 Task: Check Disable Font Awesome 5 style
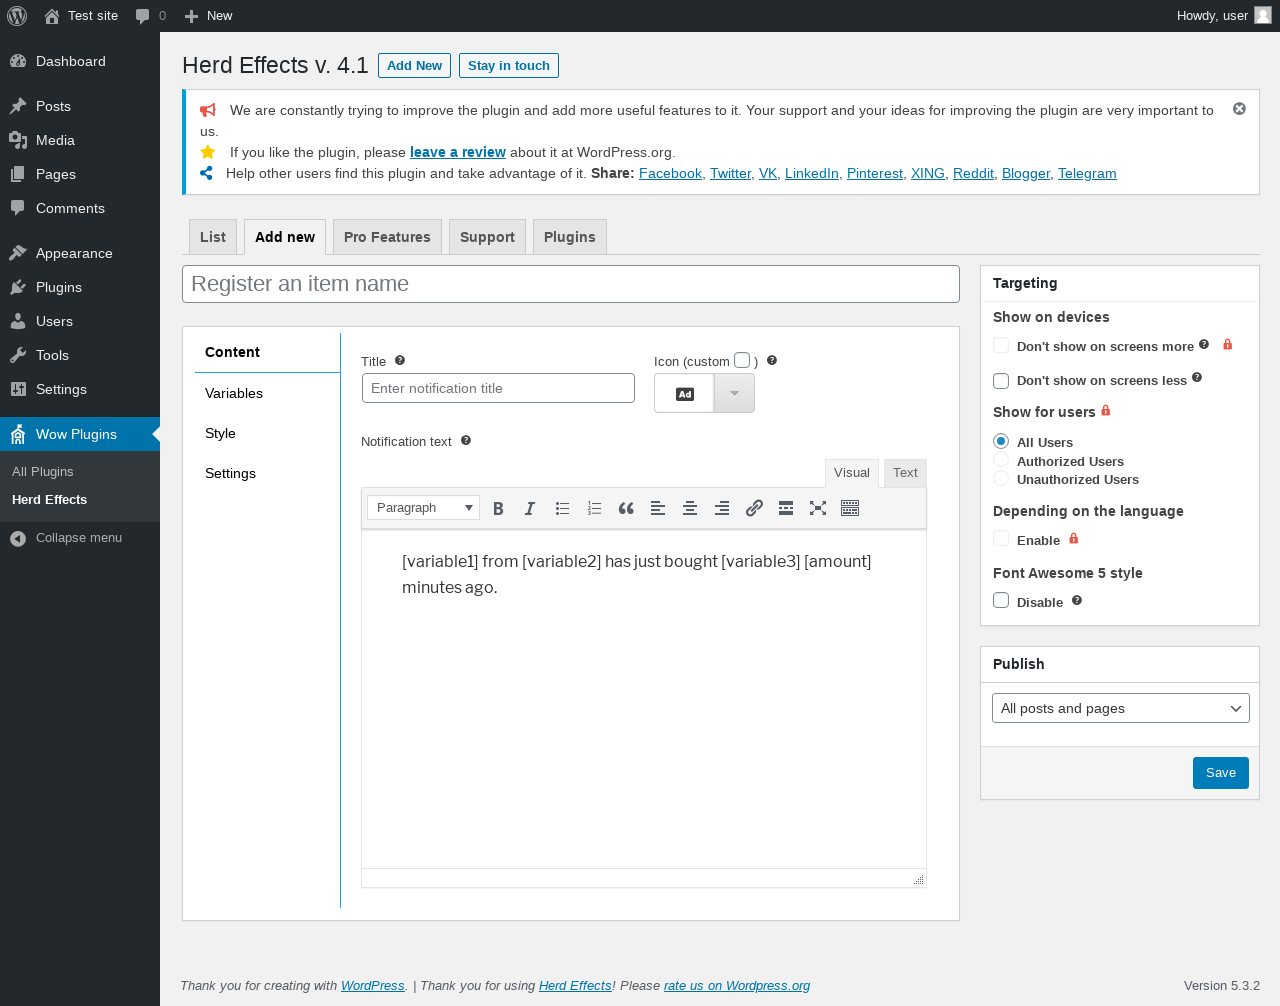1001,600
